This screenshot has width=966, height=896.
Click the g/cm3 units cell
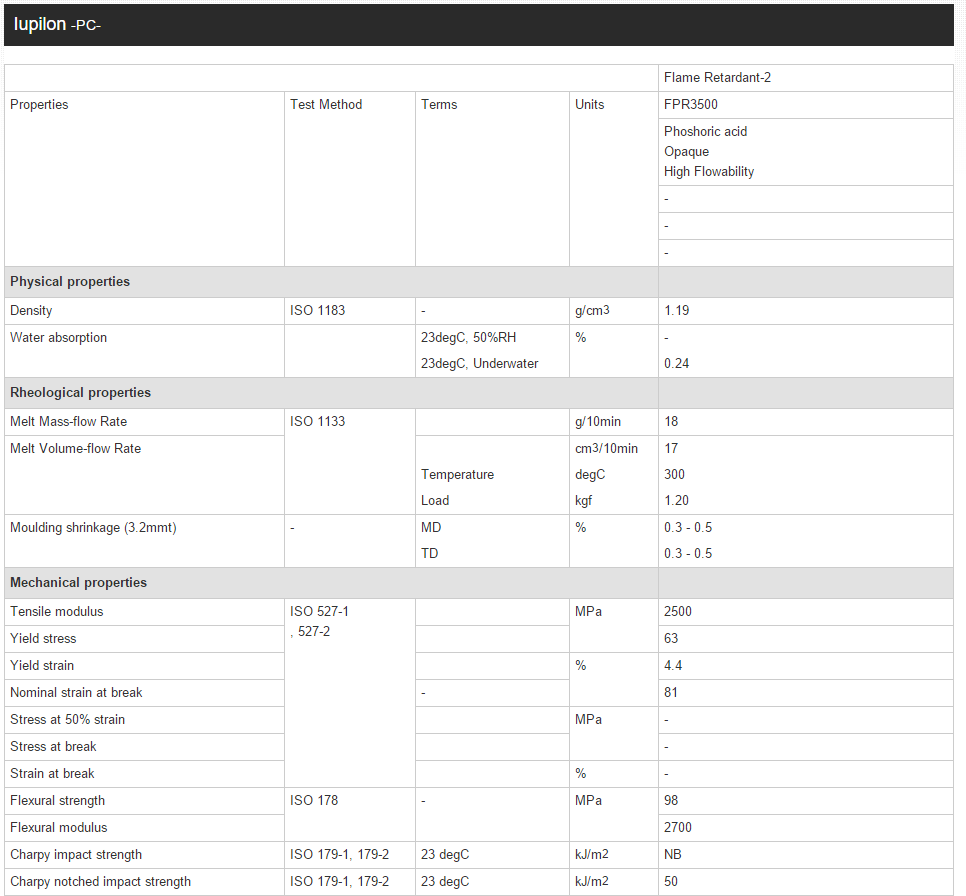(614, 311)
